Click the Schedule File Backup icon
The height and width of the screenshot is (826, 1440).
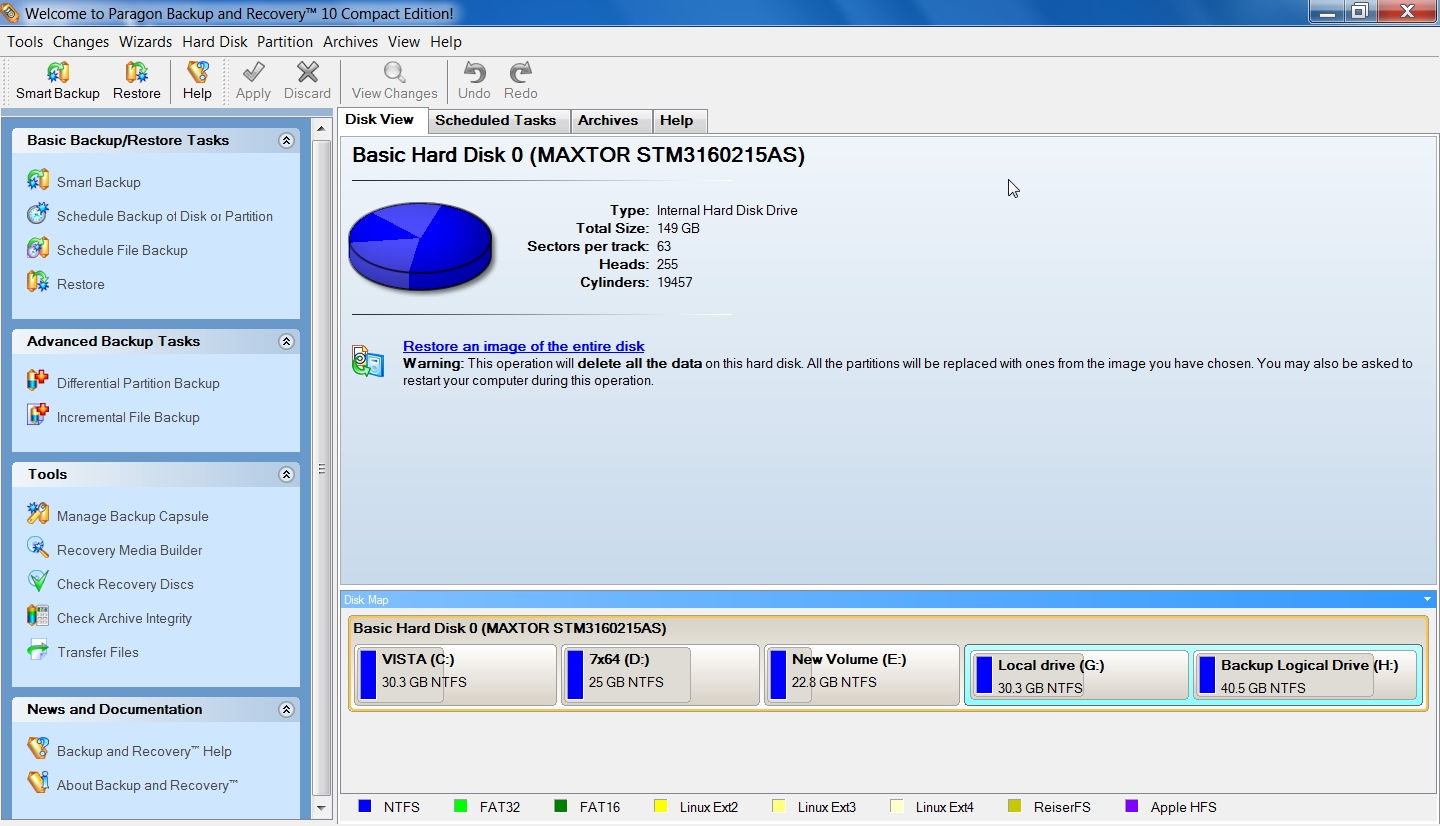(38, 249)
